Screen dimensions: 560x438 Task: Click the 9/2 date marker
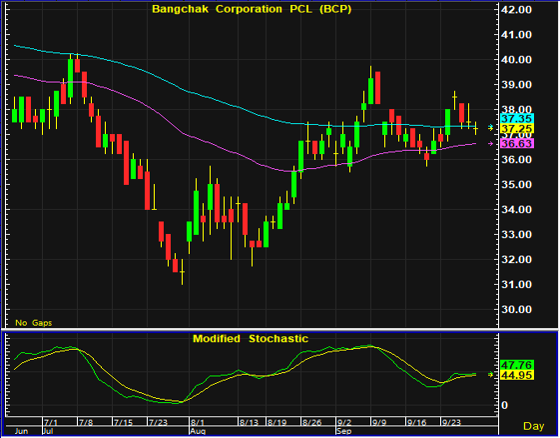(x=344, y=423)
